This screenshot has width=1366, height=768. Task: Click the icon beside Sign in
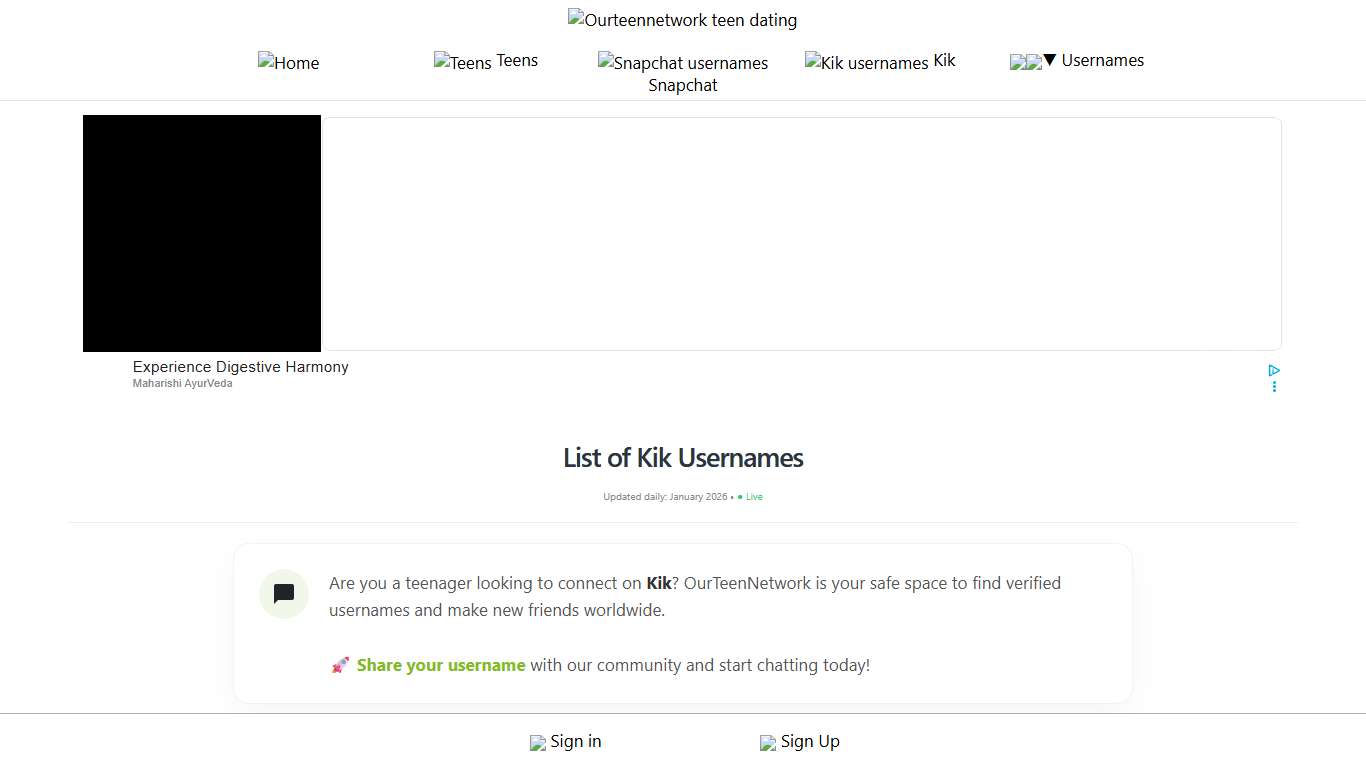click(537, 742)
